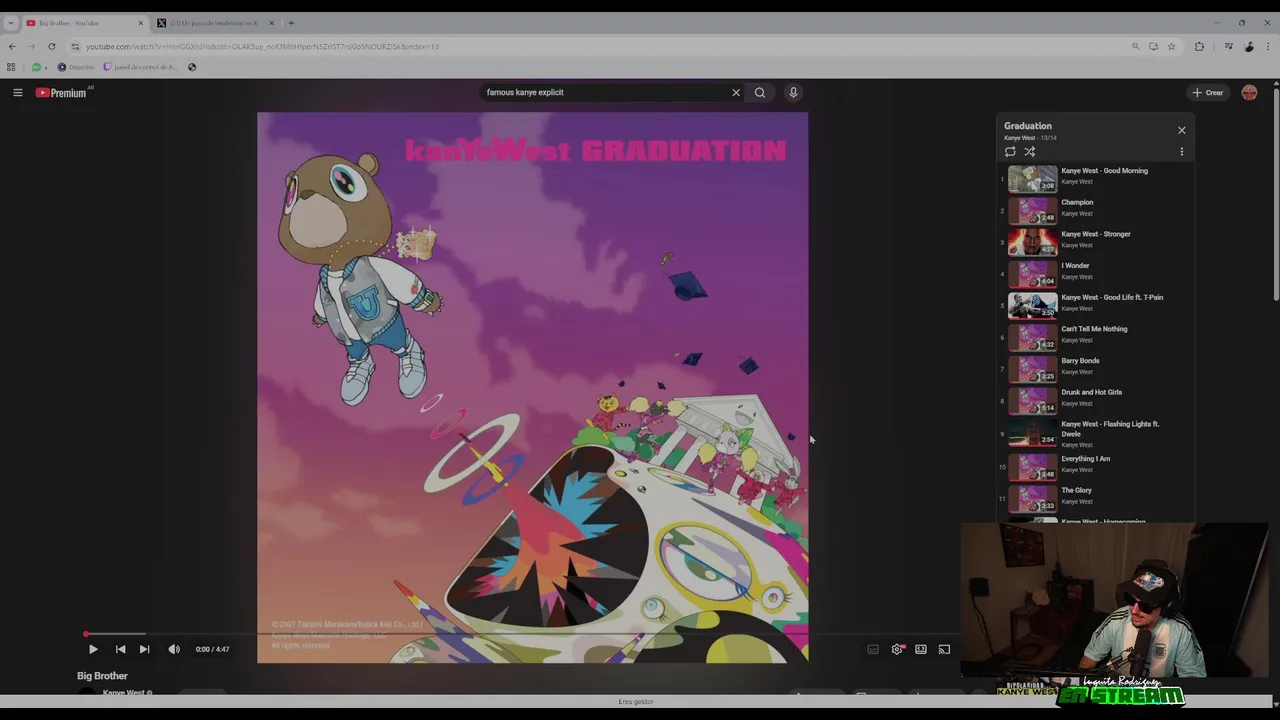The image size is (1280, 720).
Task: Open the panel de control bookmark
Action: click(x=140, y=67)
